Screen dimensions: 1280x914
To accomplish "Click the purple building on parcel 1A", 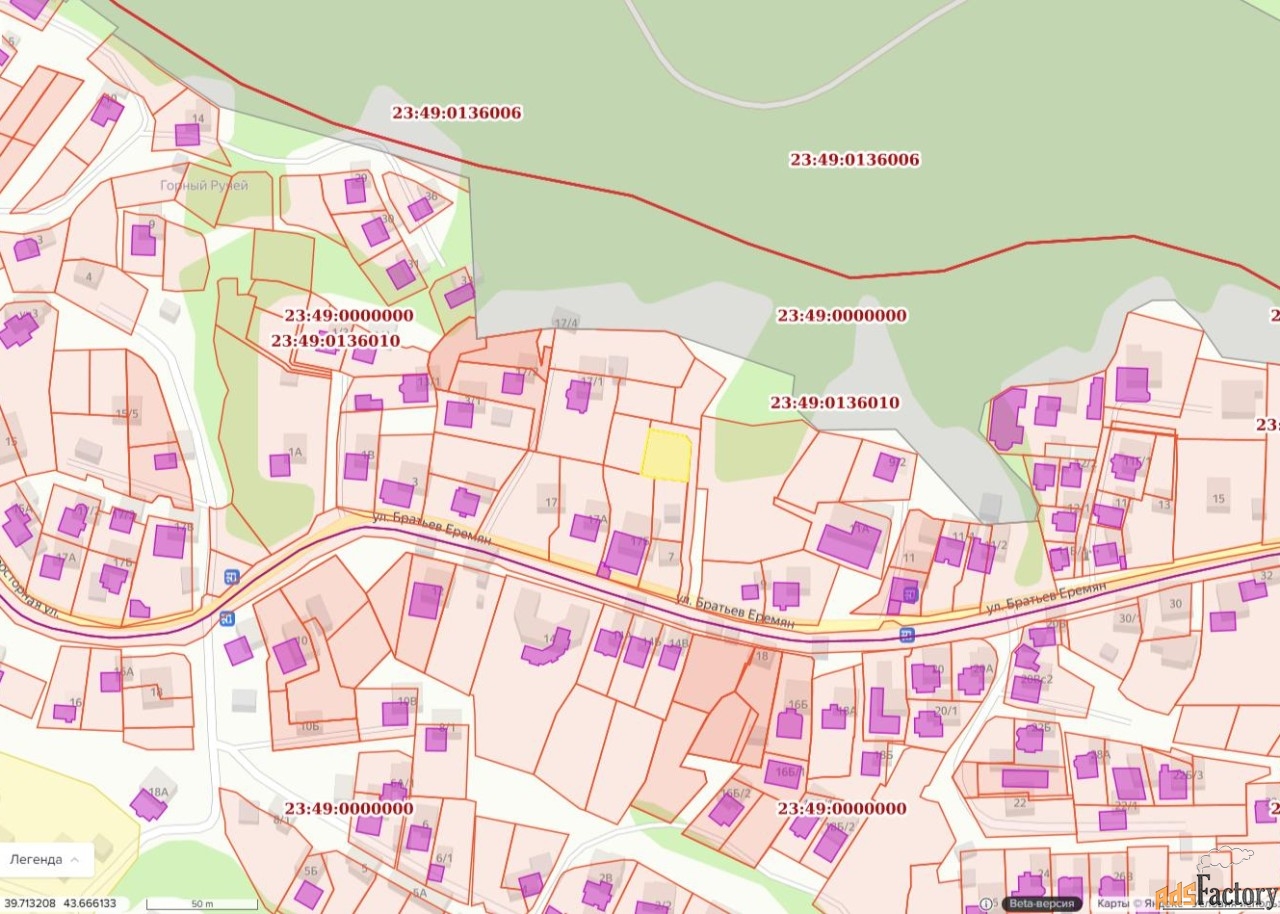I will click(280, 465).
